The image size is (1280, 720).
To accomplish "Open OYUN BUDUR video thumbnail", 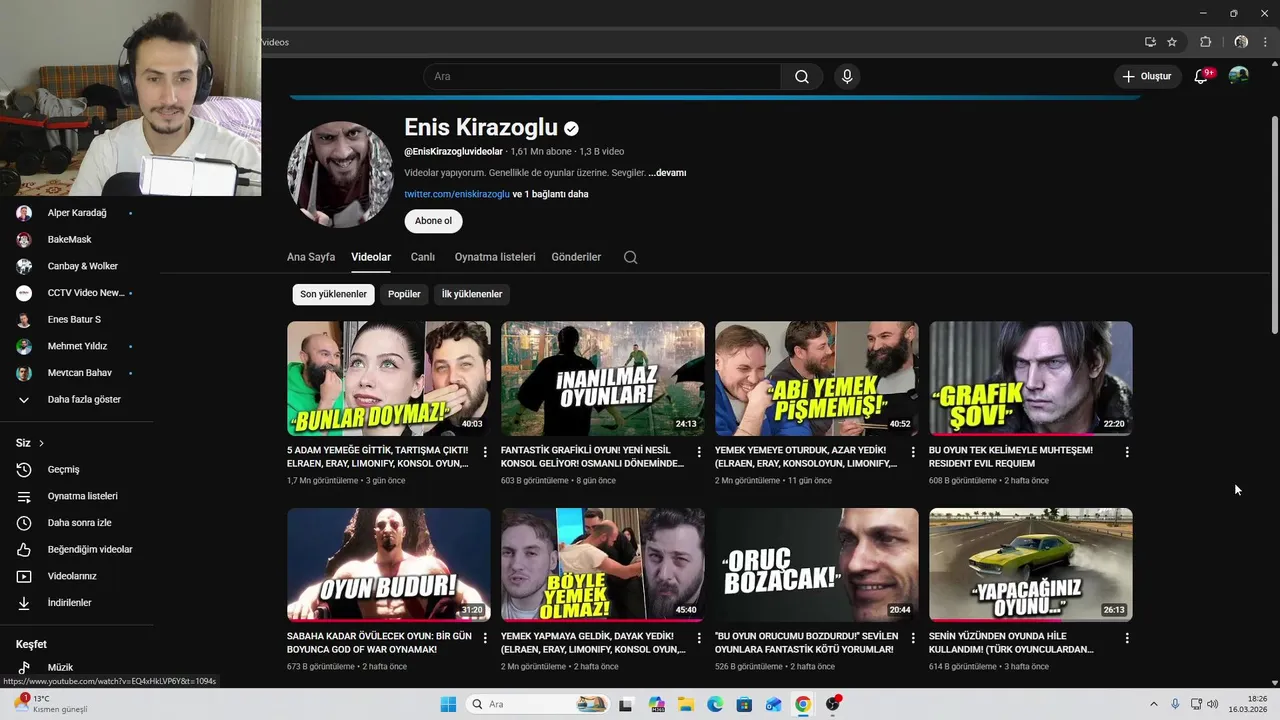I will coord(389,565).
